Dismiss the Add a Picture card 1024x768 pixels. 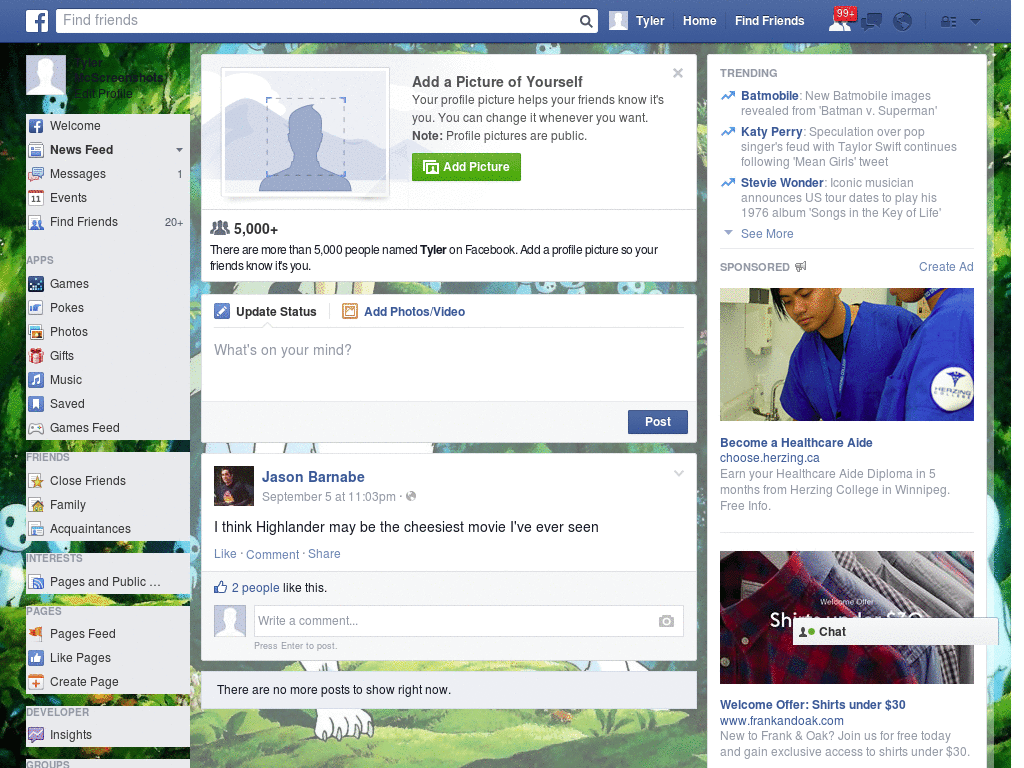[678, 73]
